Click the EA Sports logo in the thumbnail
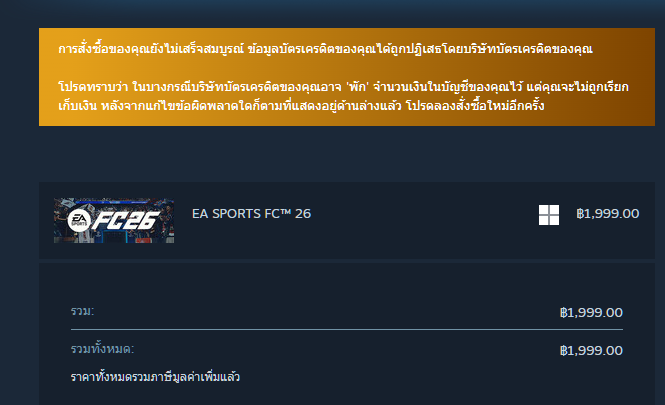 (x=79, y=220)
